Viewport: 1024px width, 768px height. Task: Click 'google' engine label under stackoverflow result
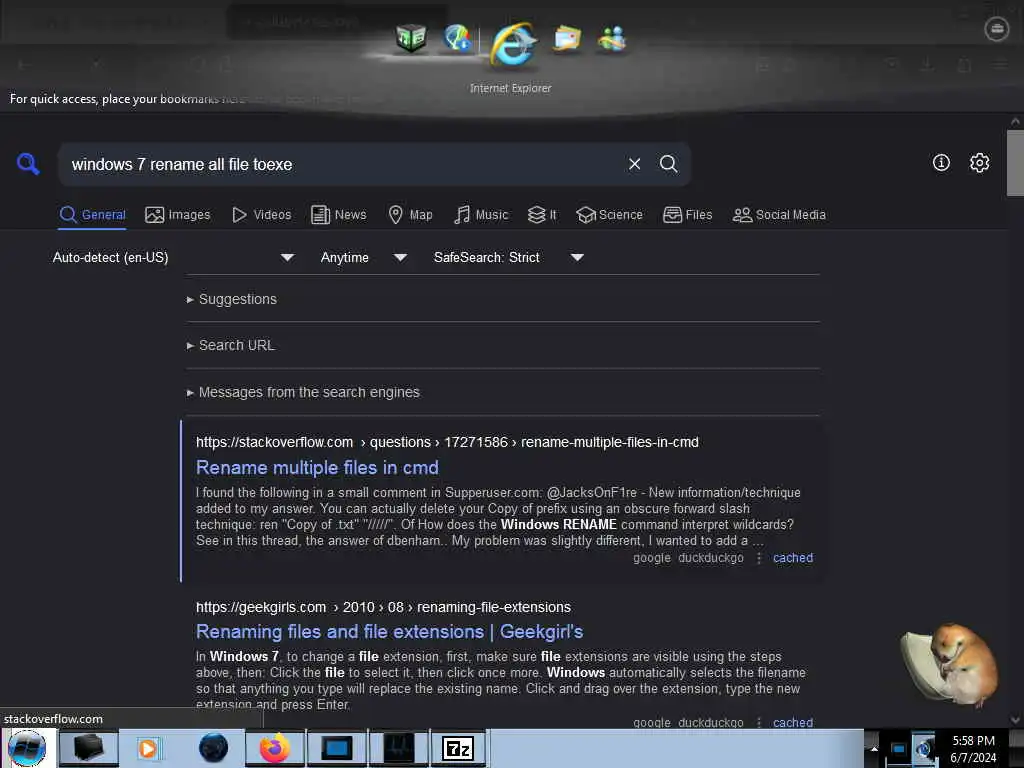(652, 558)
